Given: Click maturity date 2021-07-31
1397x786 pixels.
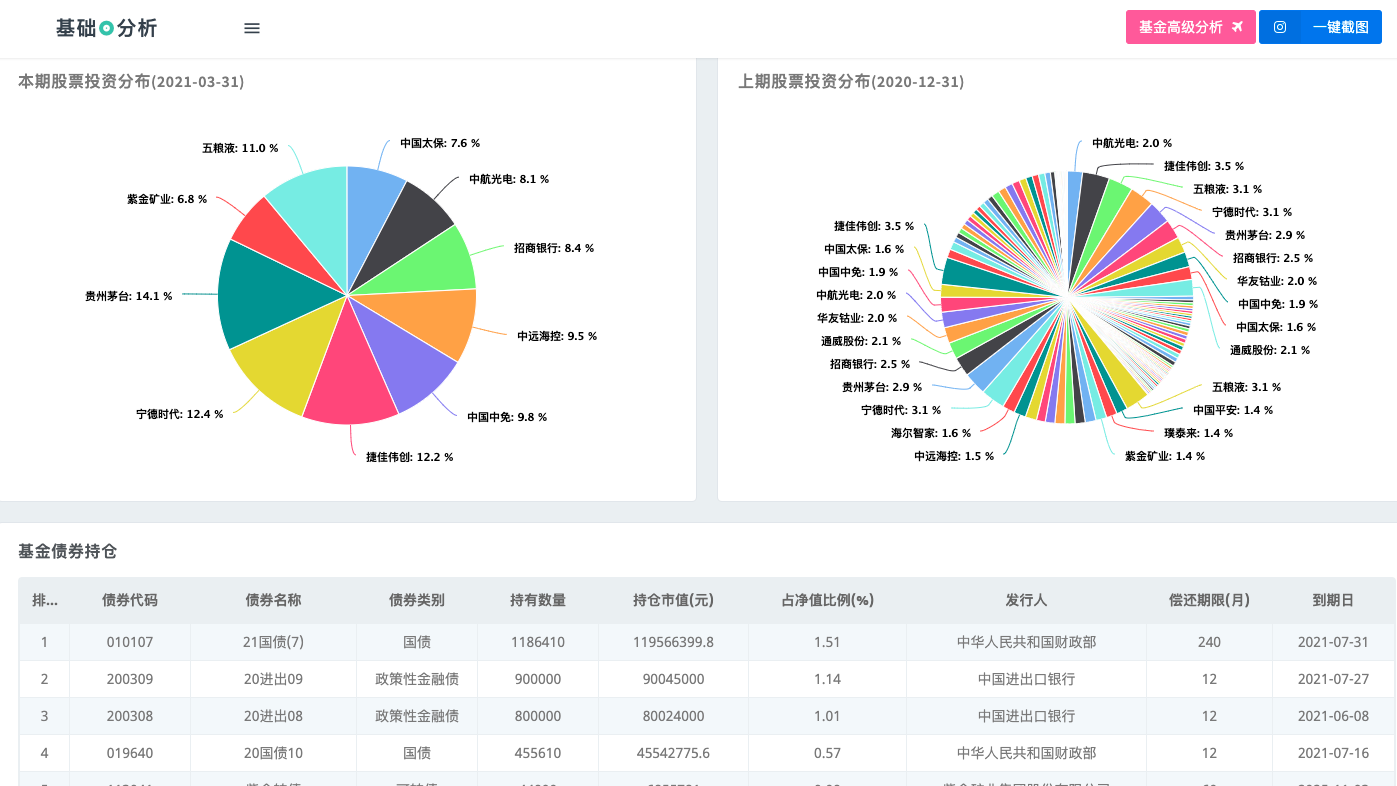Looking at the screenshot, I should tap(1333, 642).
